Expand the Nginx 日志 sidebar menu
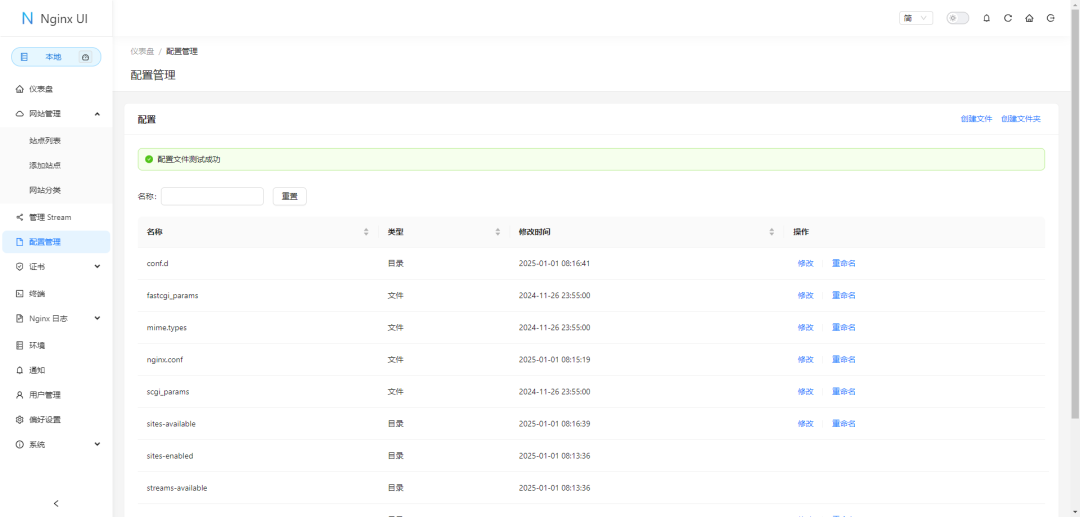The height and width of the screenshot is (517, 1080). pyautogui.click(x=97, y=319)
